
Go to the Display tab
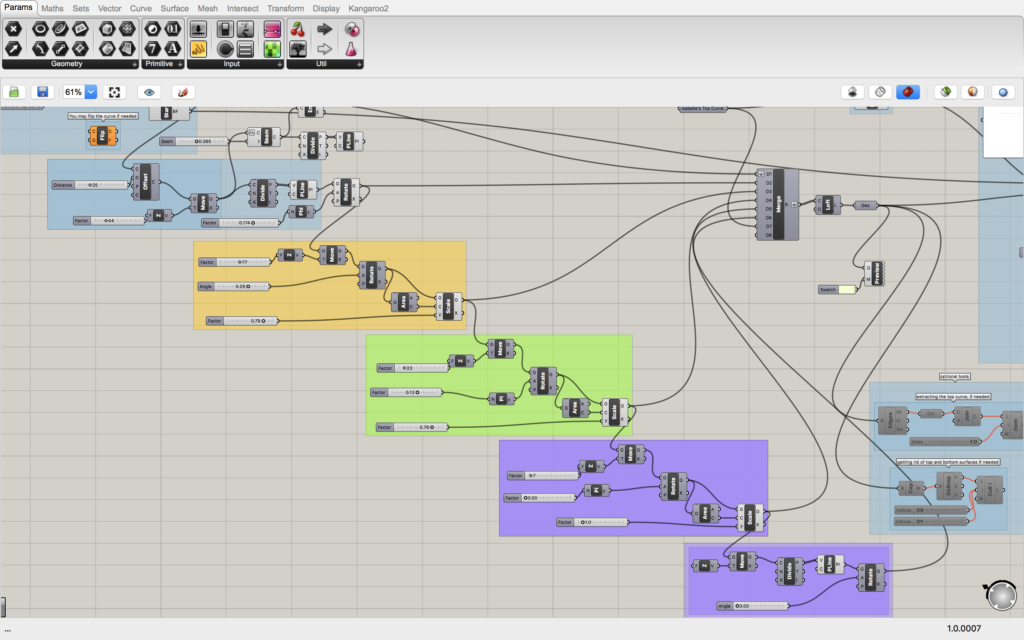326,8
